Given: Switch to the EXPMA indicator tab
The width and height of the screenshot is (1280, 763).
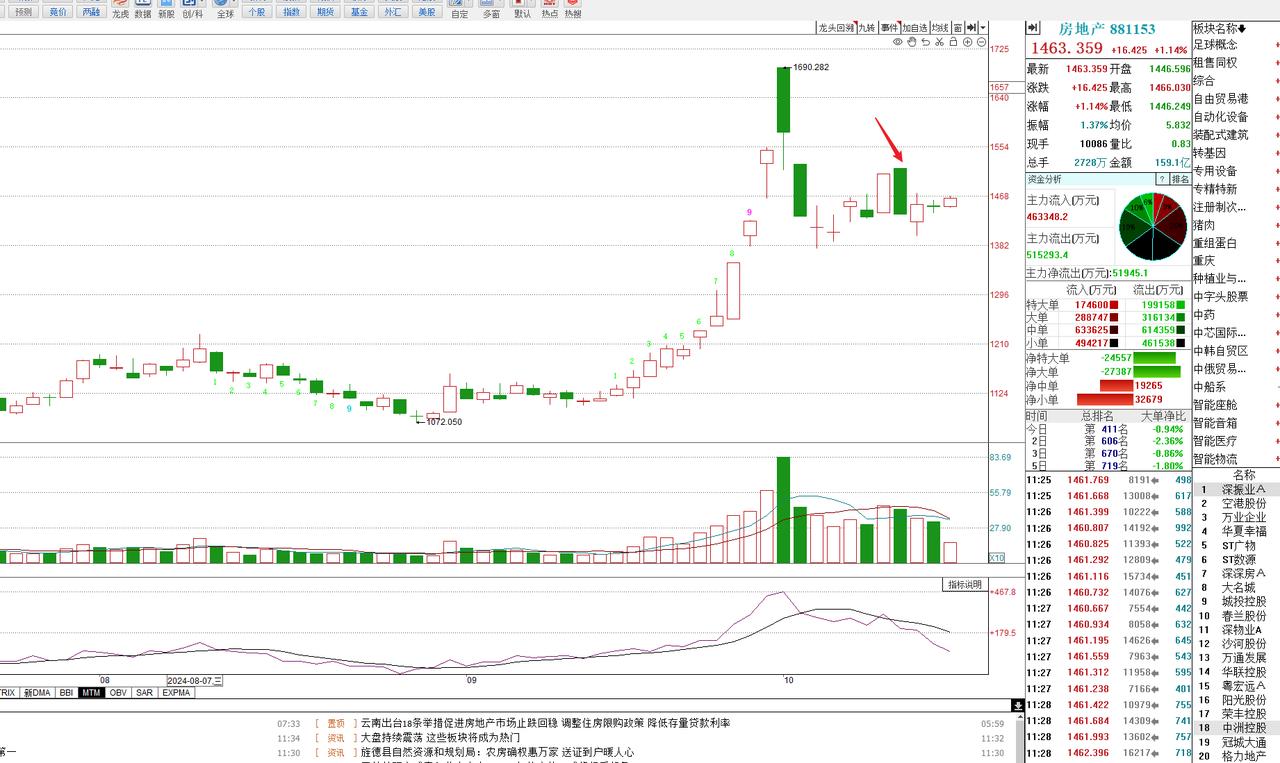Looking at the screenshot, I should (x=176, y=692).
